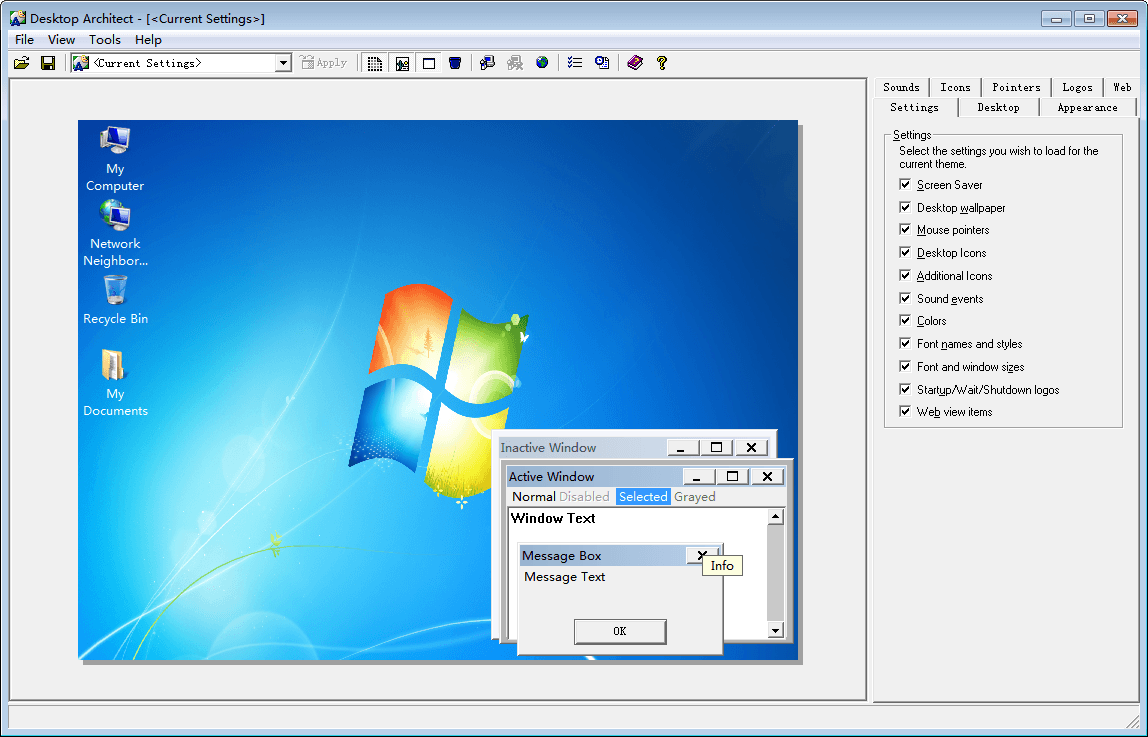Click the grayed Apply toolbar button
The image size is (1148, 737).
click(324, 63)
